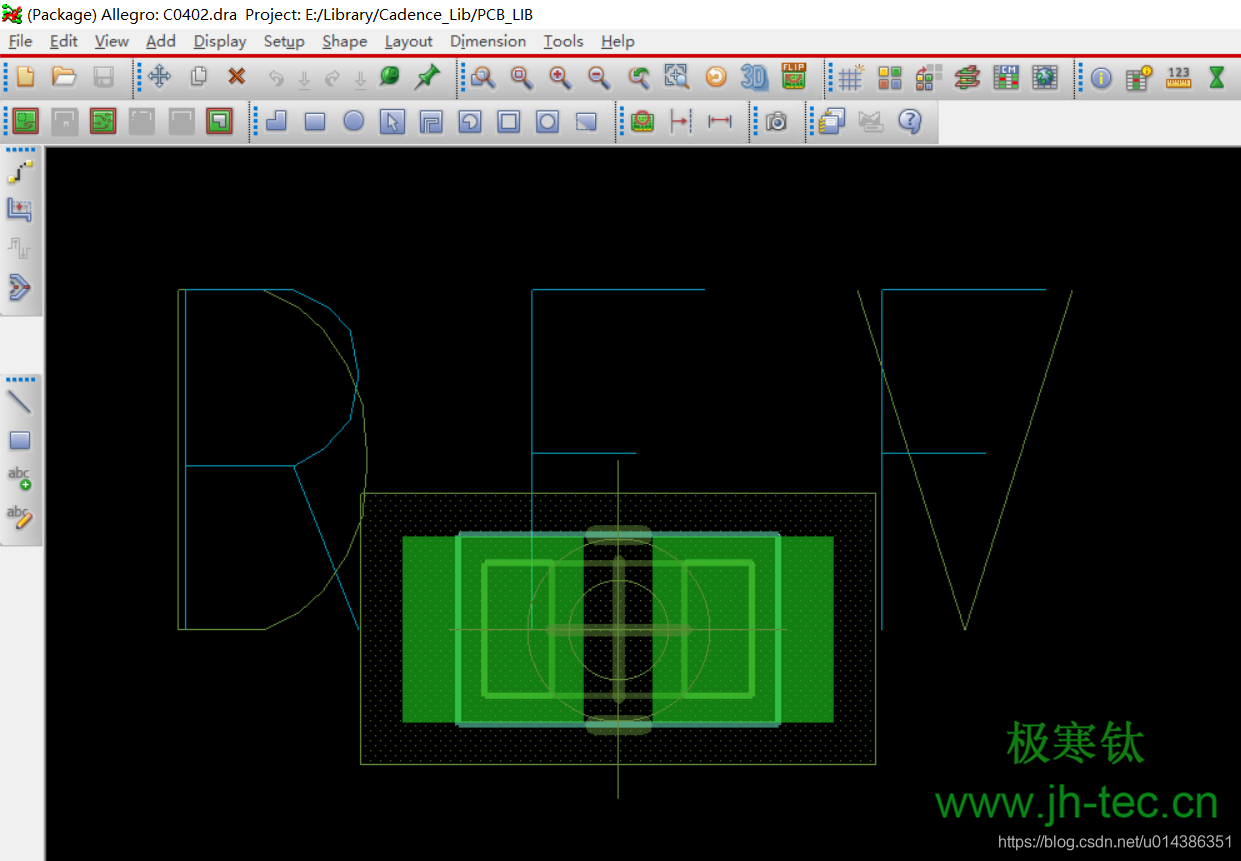This screenshot has width=1241, height=861.
Task: Toggle the grid display icon
Action: click(x=851, y=77)
